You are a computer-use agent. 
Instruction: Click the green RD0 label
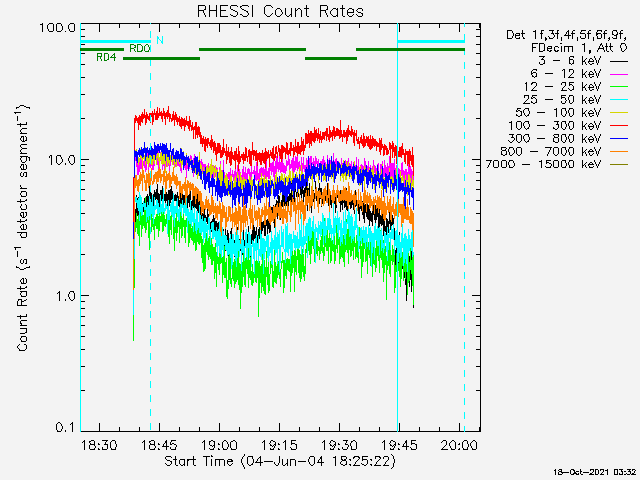pyautogui.click(x=140, y=48)
